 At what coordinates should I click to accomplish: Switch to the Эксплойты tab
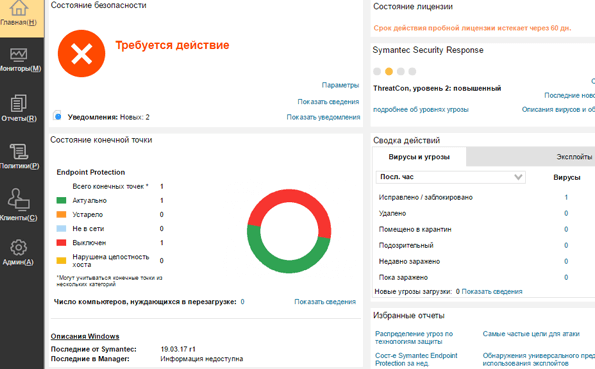(574, 157)
